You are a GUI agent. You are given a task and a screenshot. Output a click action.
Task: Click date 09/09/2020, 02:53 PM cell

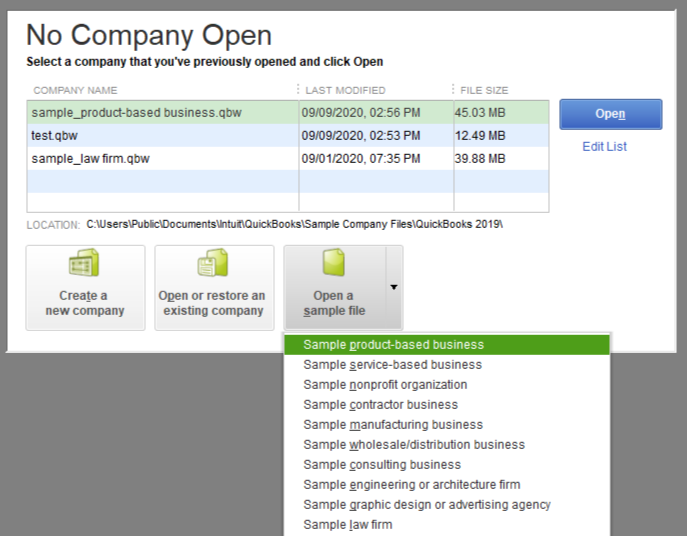point(376,135)
